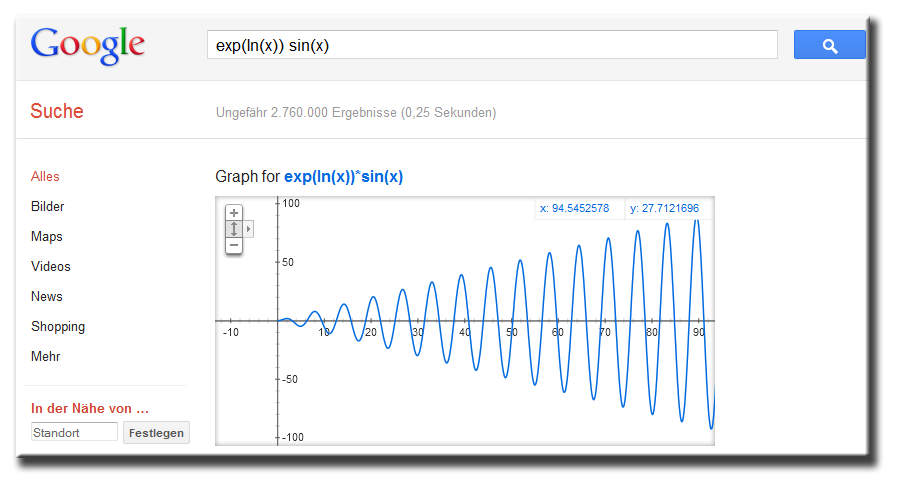The height and width of the screenshot is (489, 906).
Task: Open the Bilder search category
Action: click(47, 206)
